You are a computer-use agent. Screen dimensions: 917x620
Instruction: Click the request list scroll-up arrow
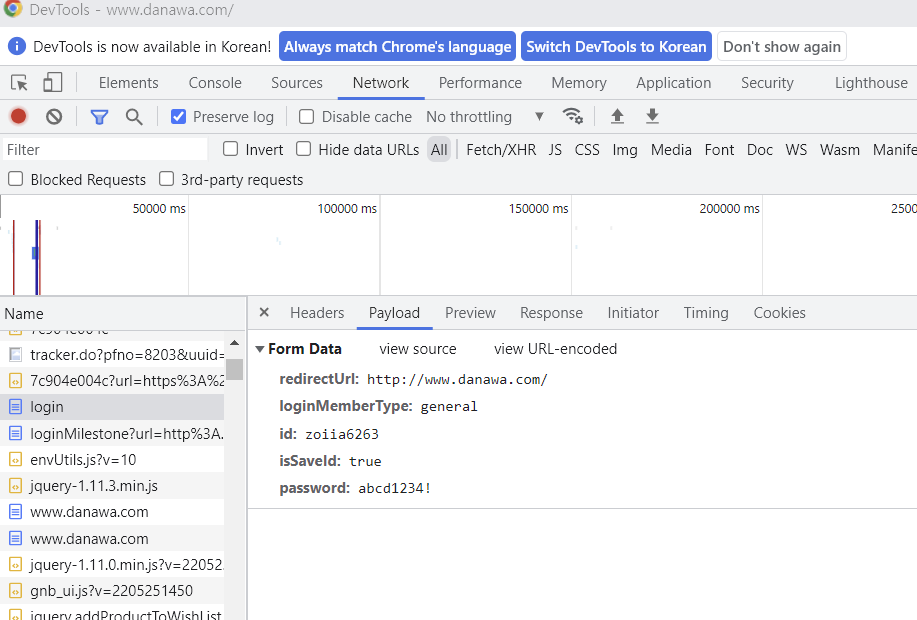[235, 343]
